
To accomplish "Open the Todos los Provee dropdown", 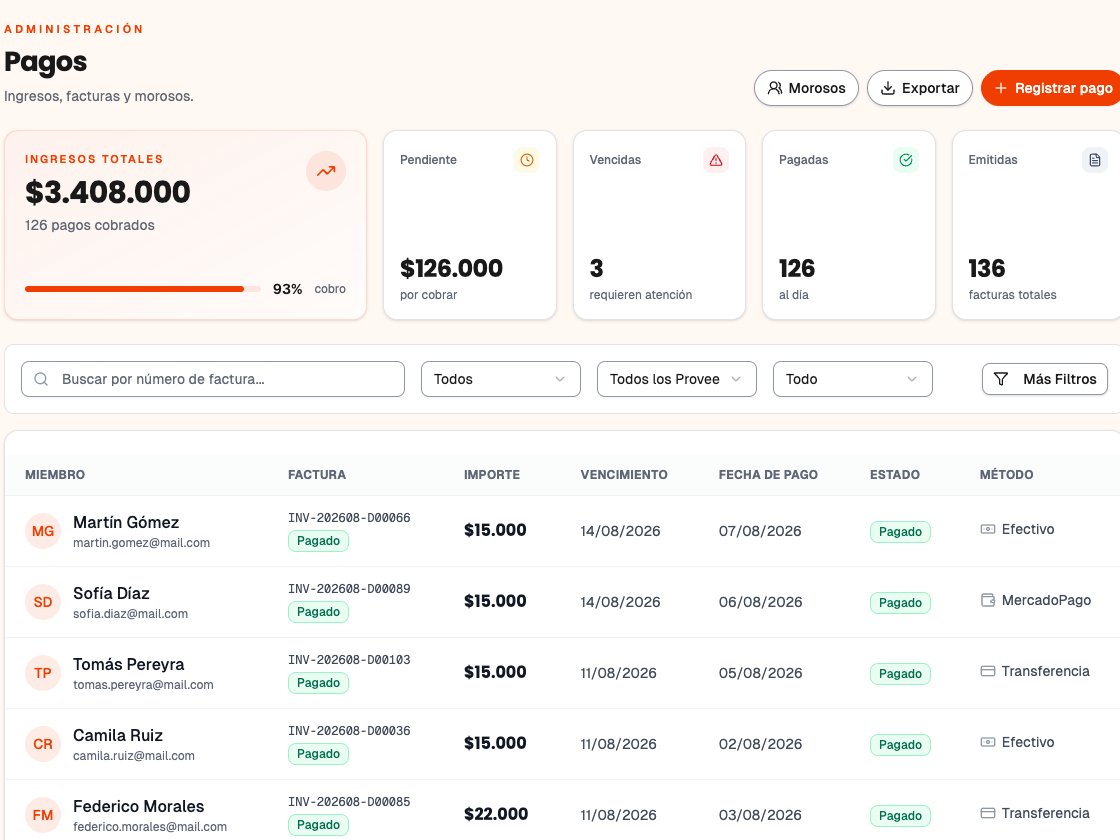I will click(x=676, y=379).
